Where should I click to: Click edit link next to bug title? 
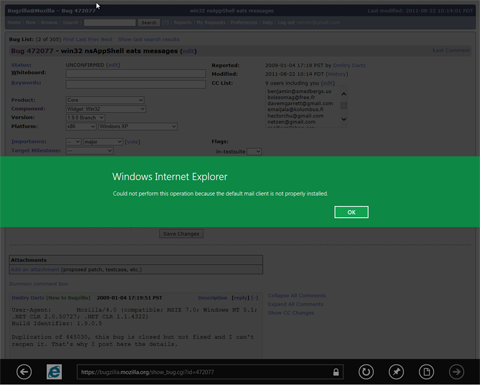(x=188, y=51)
